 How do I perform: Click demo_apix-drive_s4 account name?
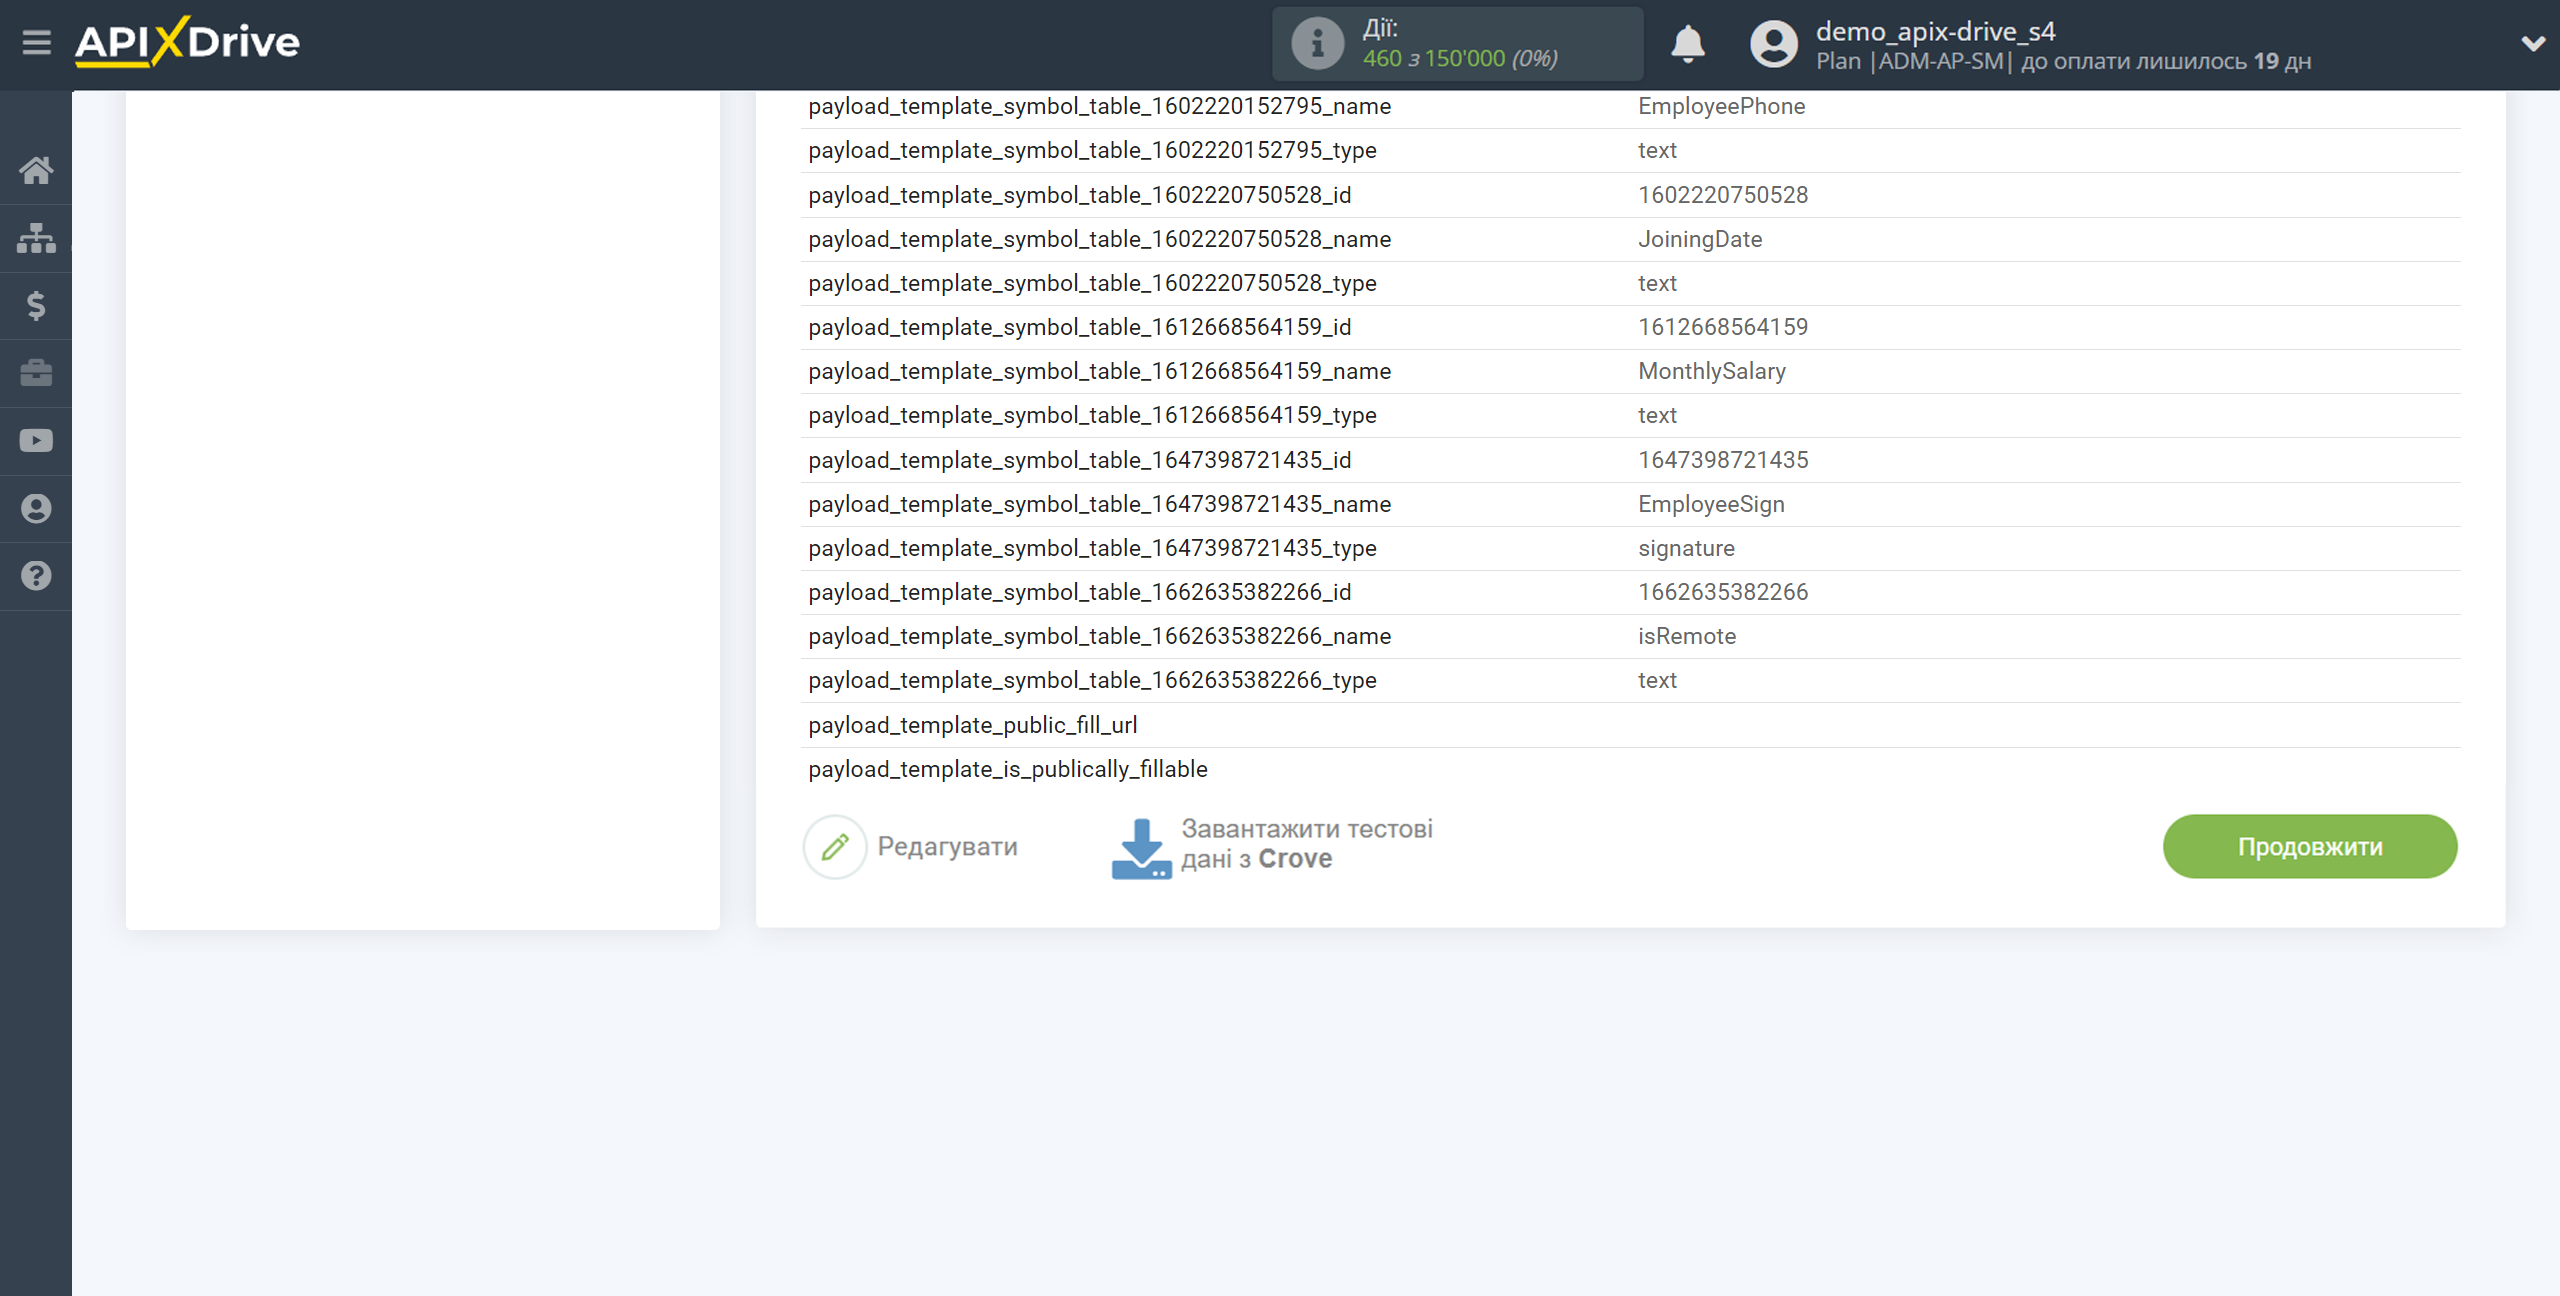[x=1935, y=31]
